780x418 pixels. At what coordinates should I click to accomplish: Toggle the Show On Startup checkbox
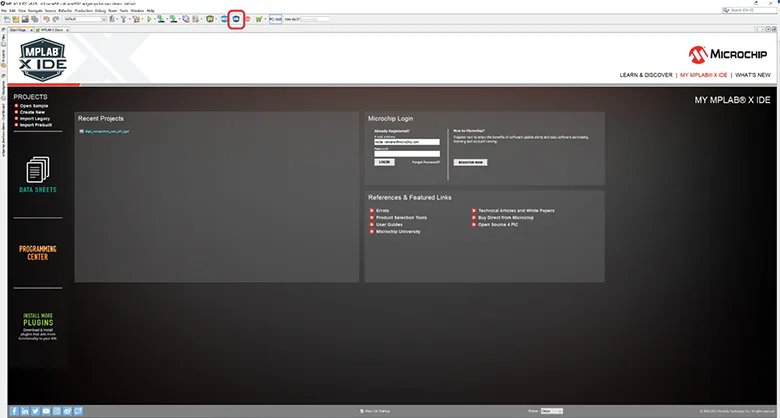pos(362,411)
